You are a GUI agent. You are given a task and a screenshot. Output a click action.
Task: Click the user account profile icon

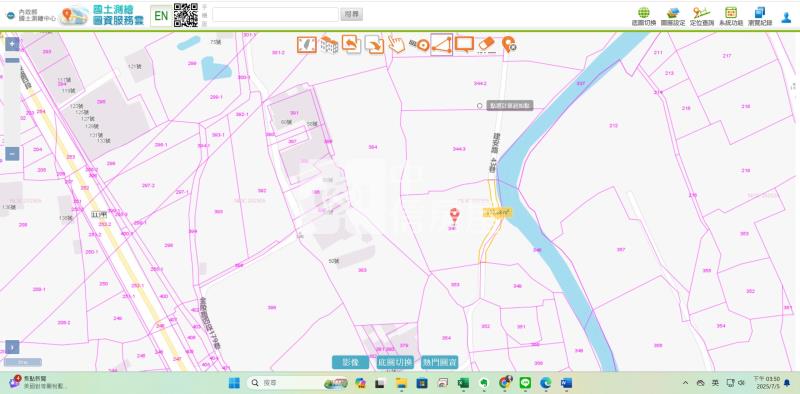click(786, 17)
